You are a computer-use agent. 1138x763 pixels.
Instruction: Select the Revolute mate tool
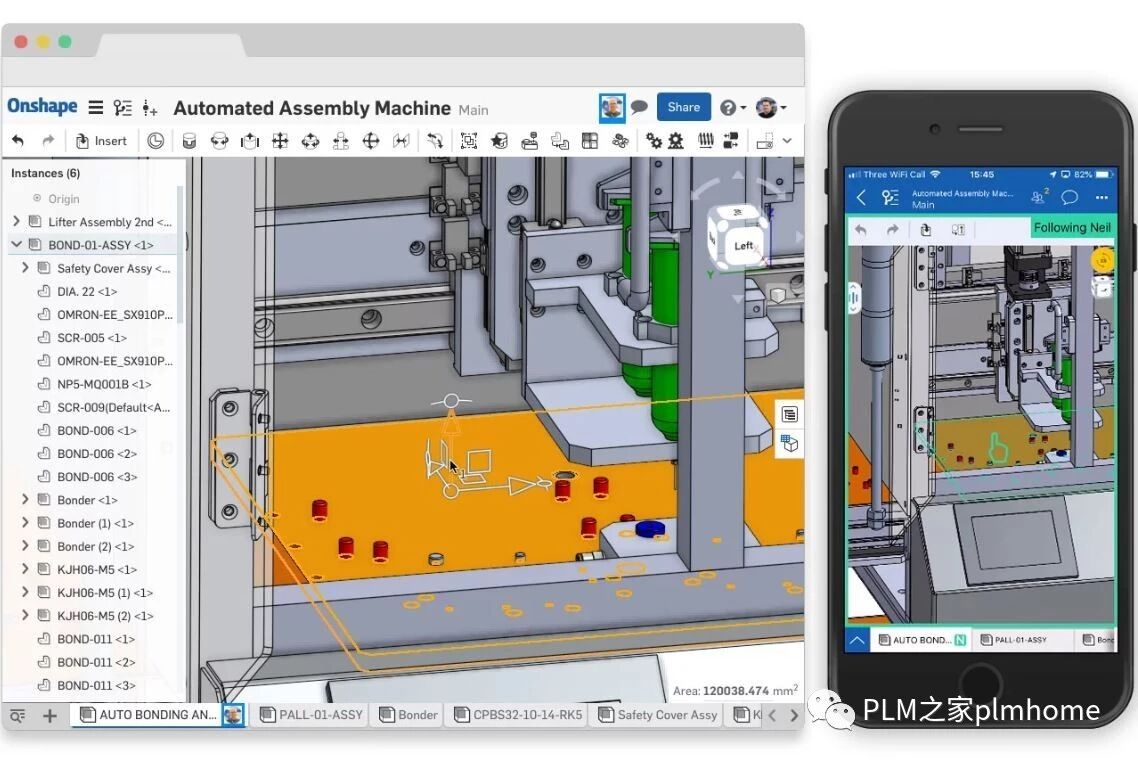(x=219, y=141)
